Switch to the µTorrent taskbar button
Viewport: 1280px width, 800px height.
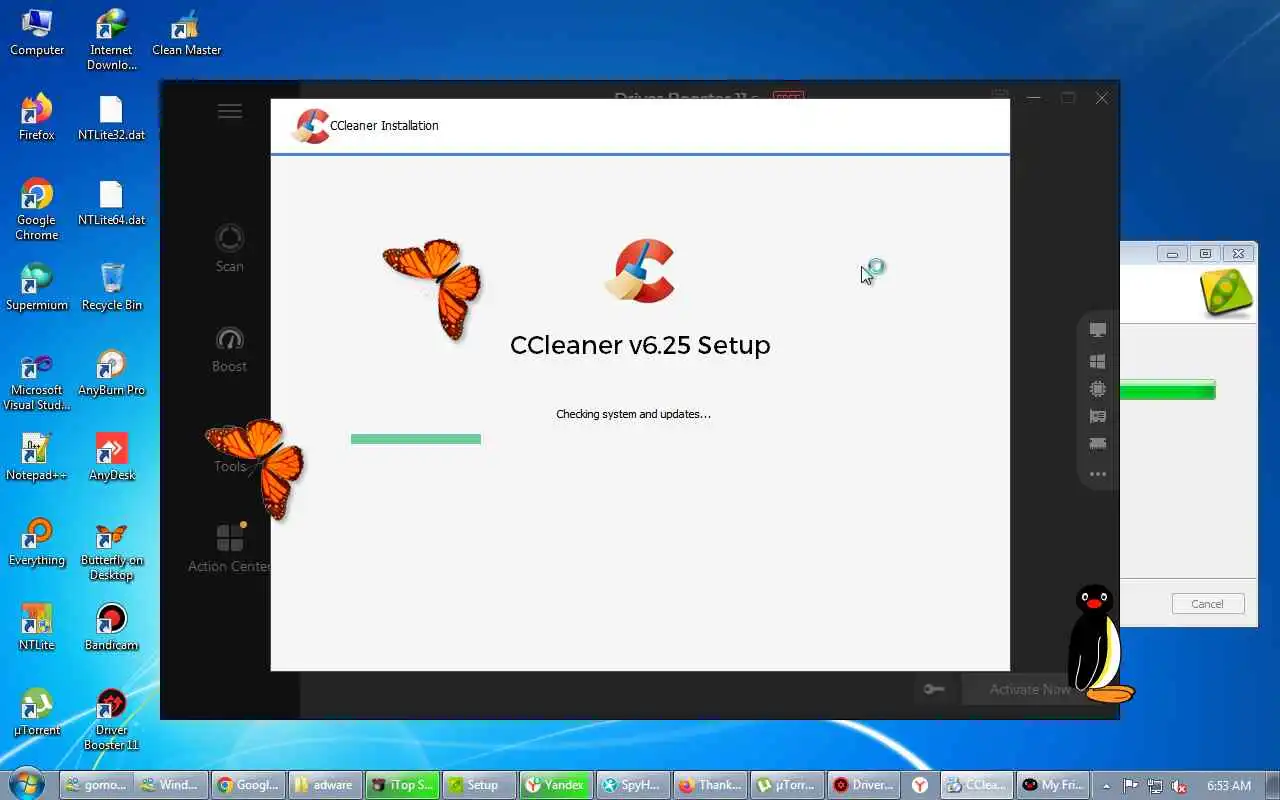click(786, 785)
